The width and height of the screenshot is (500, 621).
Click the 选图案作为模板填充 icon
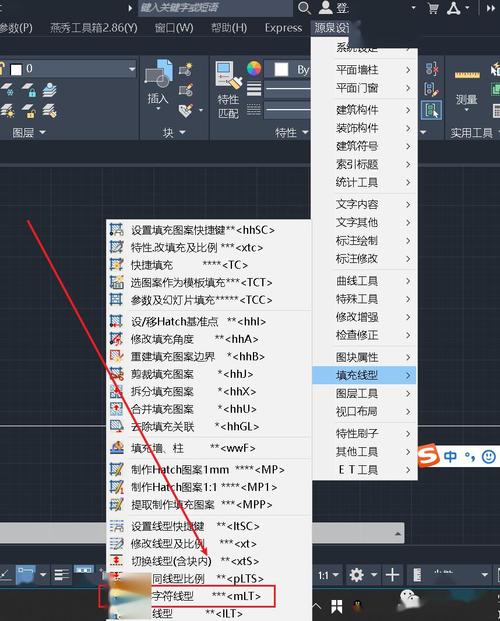tap(116, 282)
